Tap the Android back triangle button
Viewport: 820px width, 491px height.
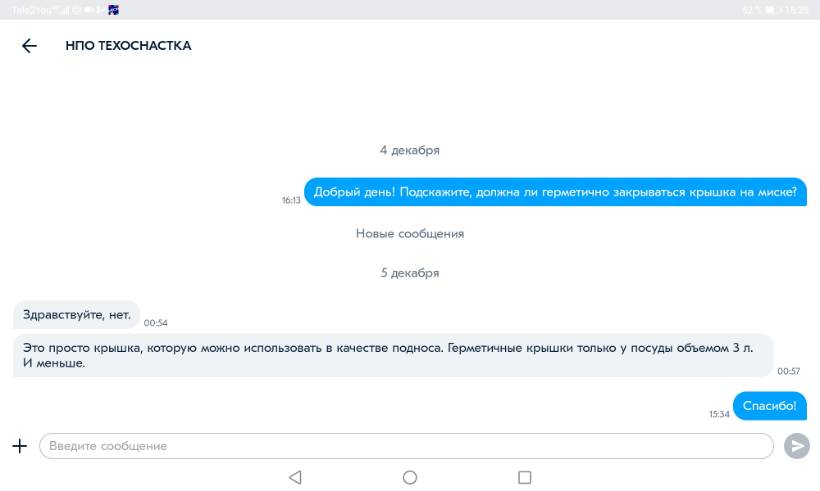295,478
